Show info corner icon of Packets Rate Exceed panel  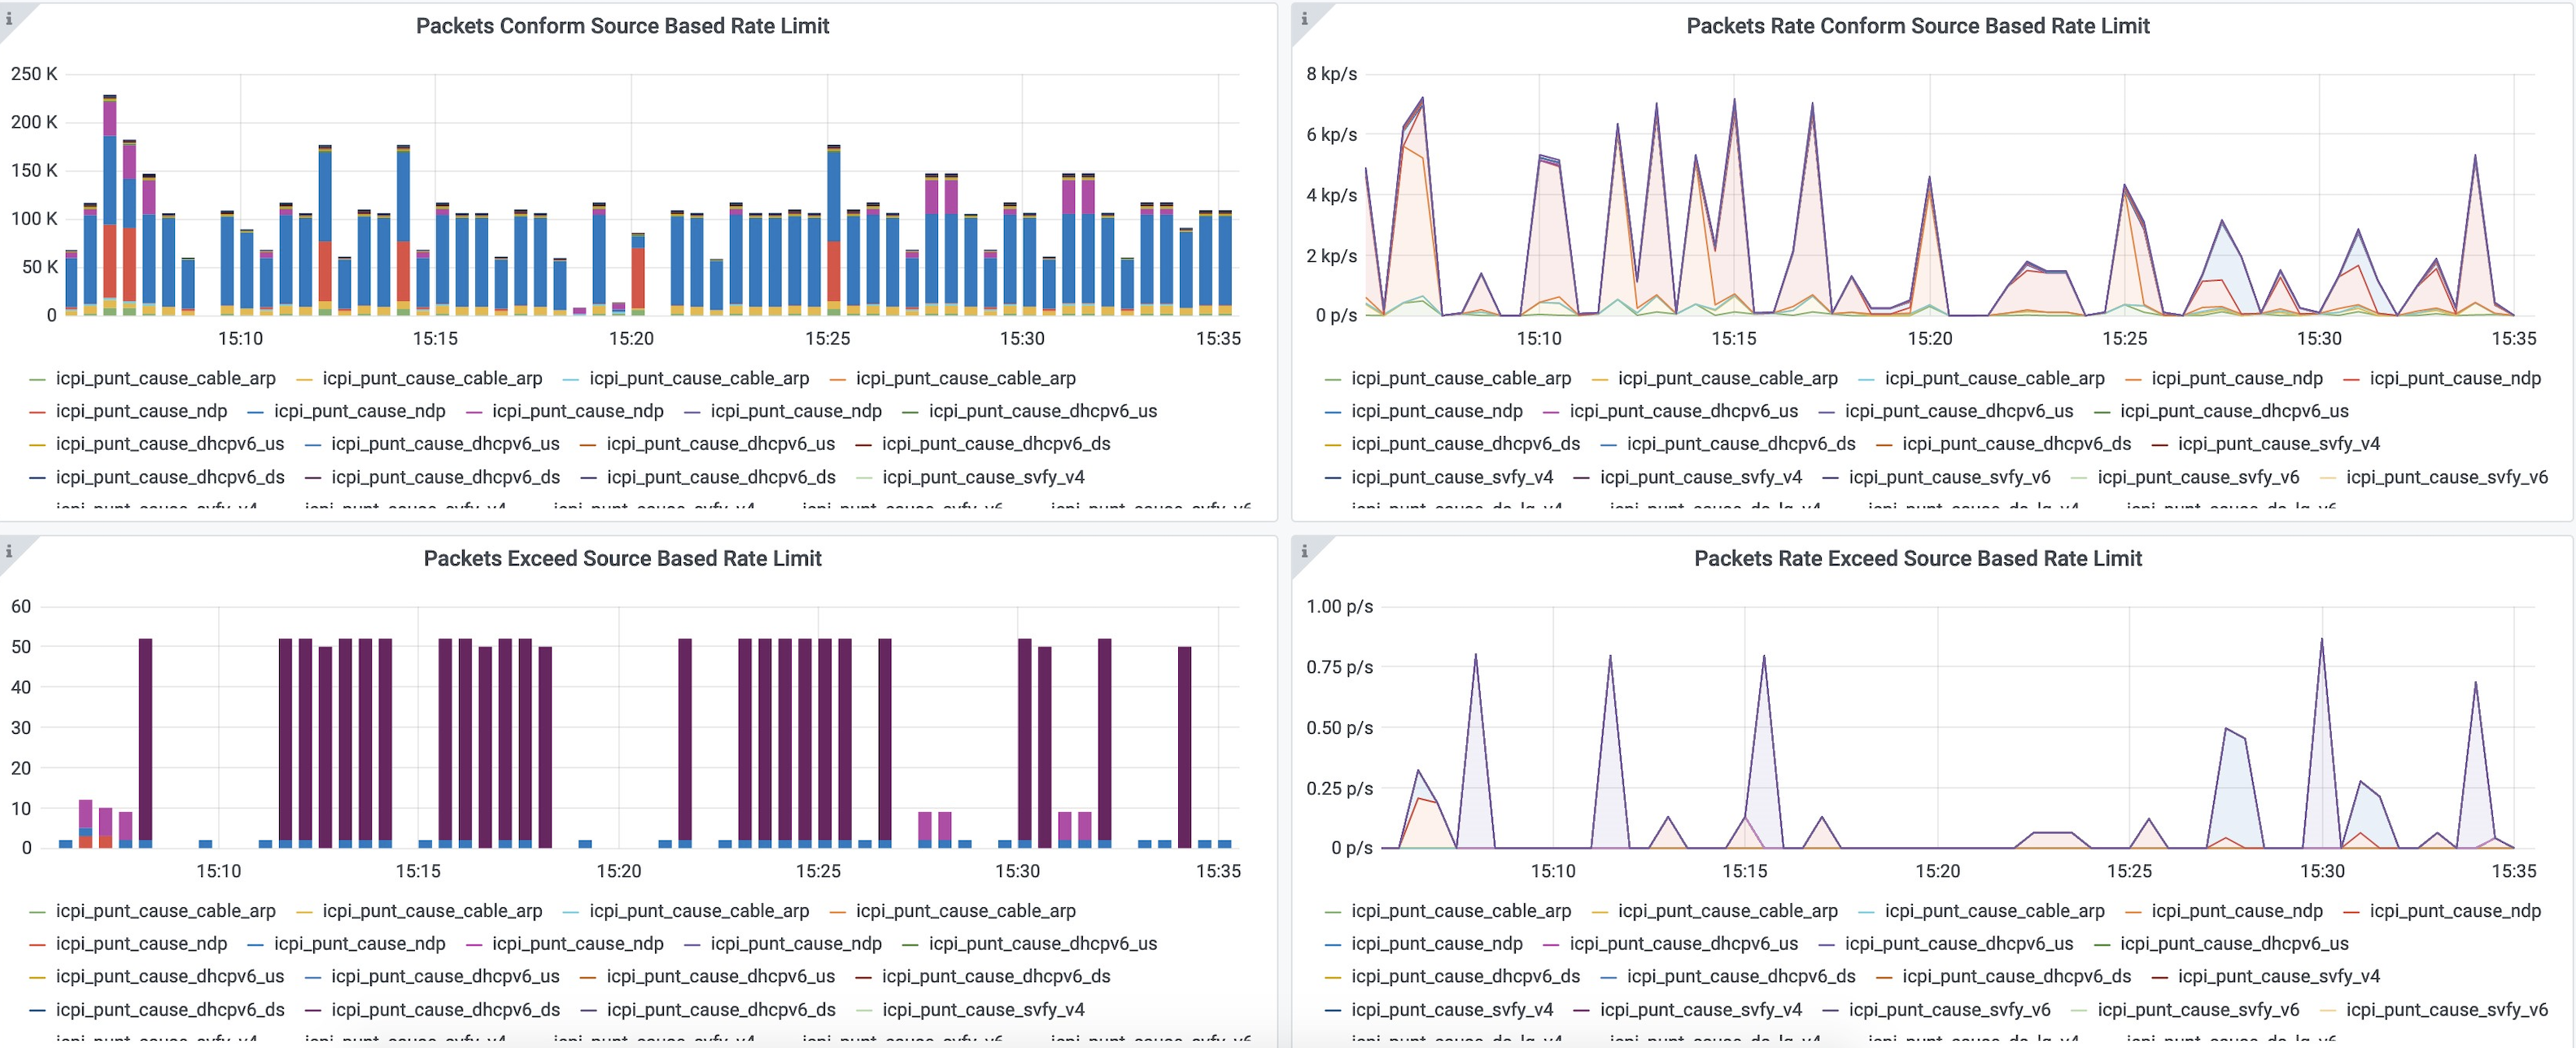point(1304,551)
